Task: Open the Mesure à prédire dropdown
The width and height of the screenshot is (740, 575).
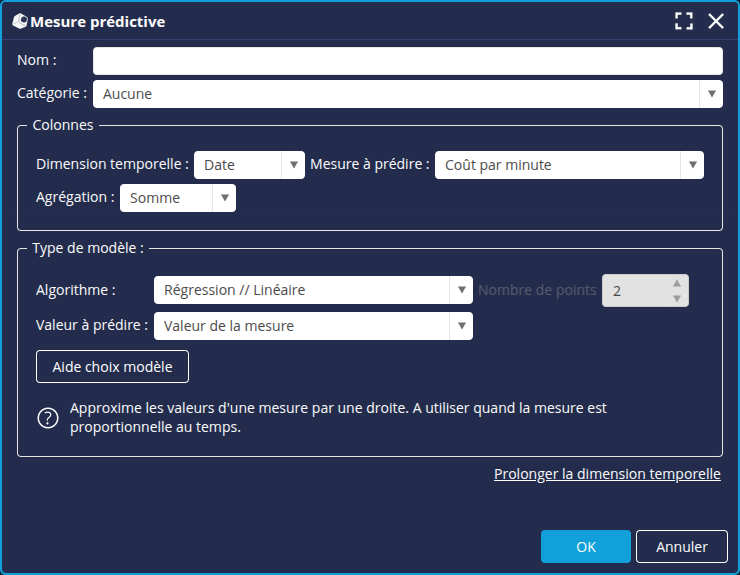Action: pos(569,165)
